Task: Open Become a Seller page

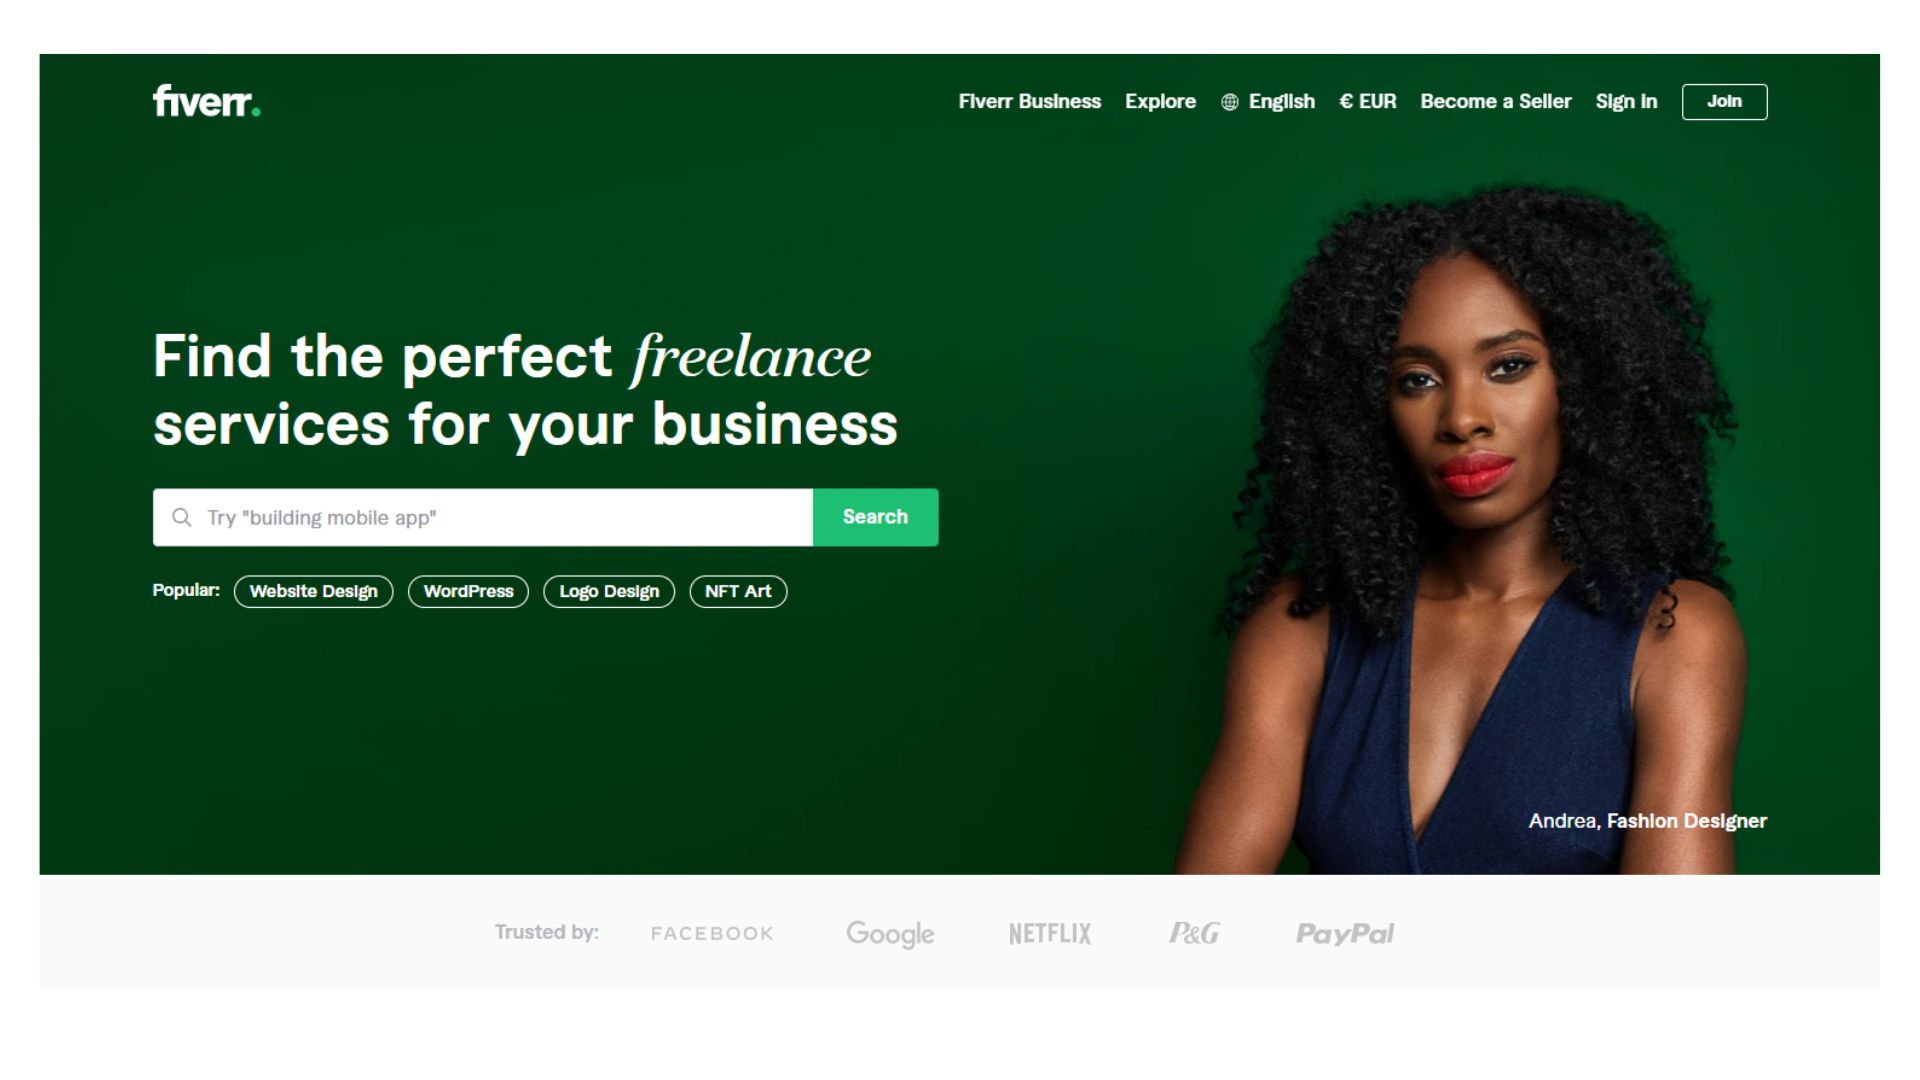Action: [x=1495, y=102]
